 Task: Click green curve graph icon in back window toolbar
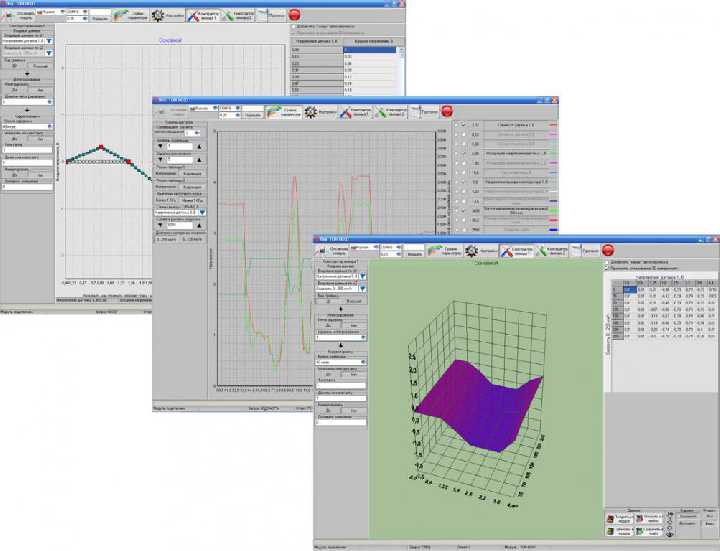pos(120,15)
